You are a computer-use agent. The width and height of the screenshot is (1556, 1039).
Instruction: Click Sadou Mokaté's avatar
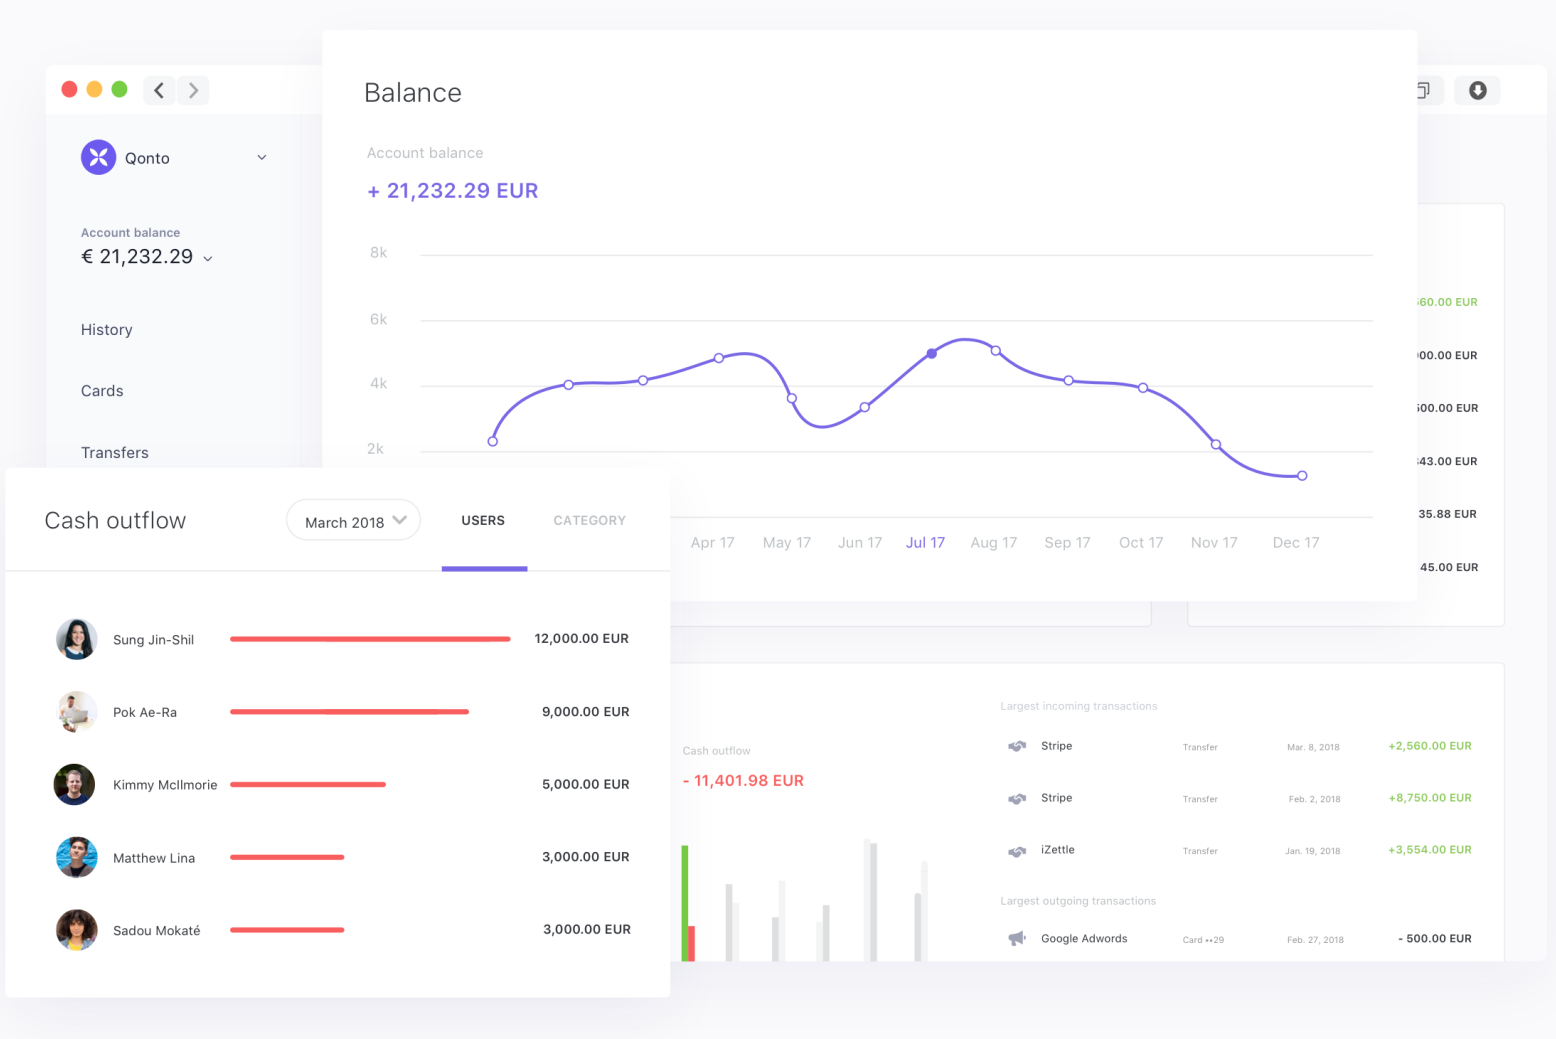coord(76,930)
